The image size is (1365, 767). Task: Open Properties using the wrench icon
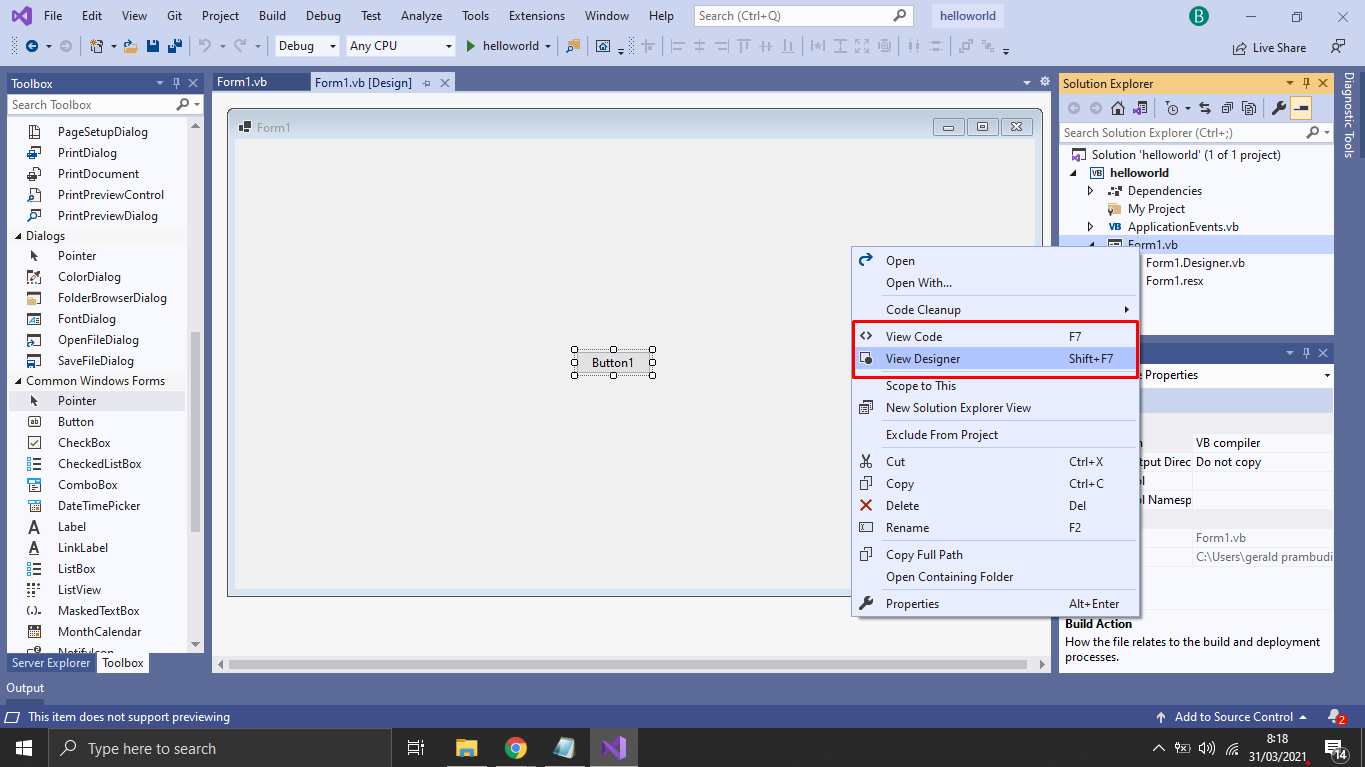click(x=1279, y=108)
